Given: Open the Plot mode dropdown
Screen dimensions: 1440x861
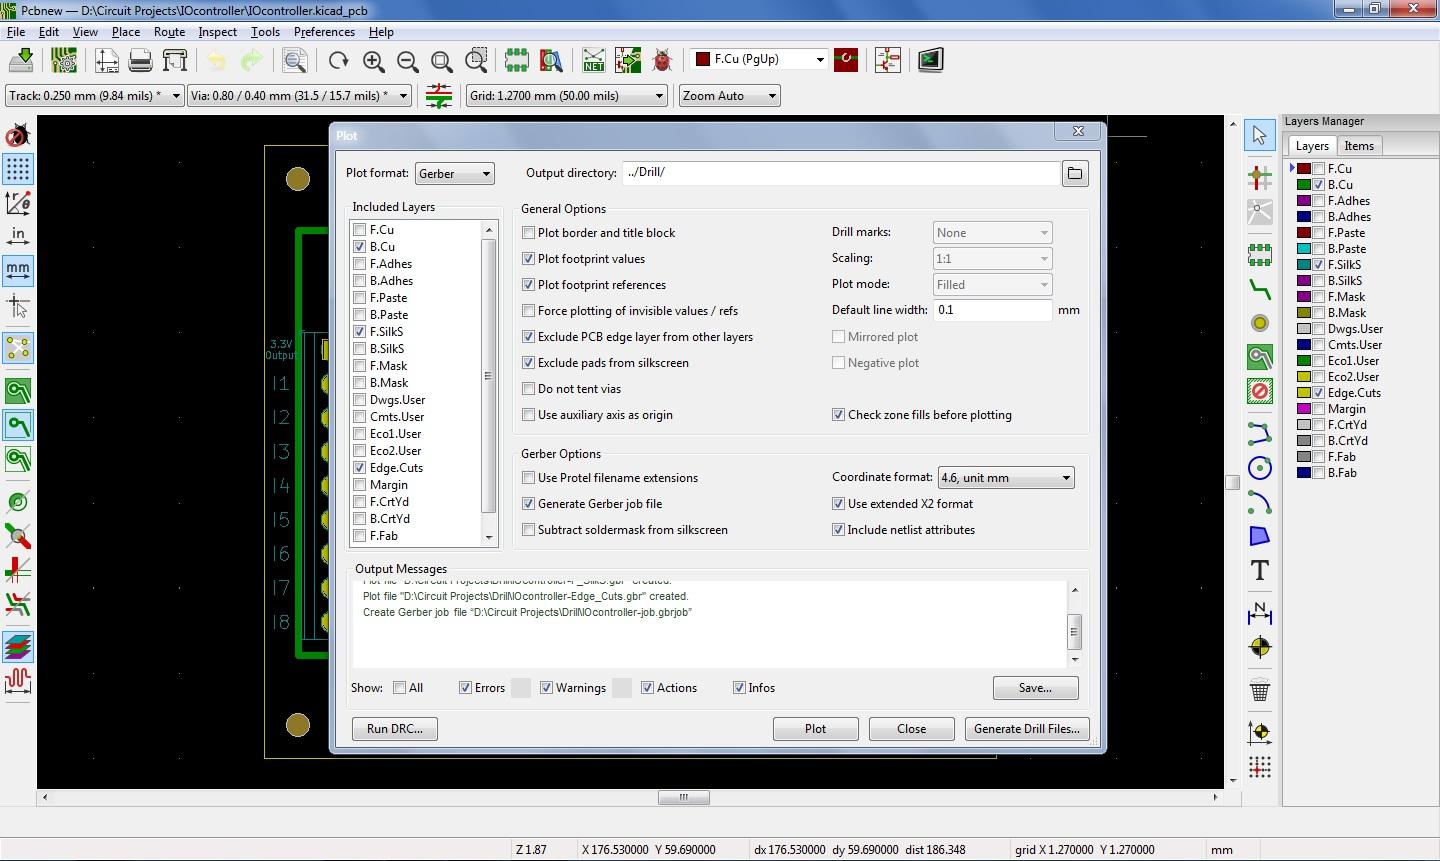Looking at the screenshot, I should pos(992,285).
